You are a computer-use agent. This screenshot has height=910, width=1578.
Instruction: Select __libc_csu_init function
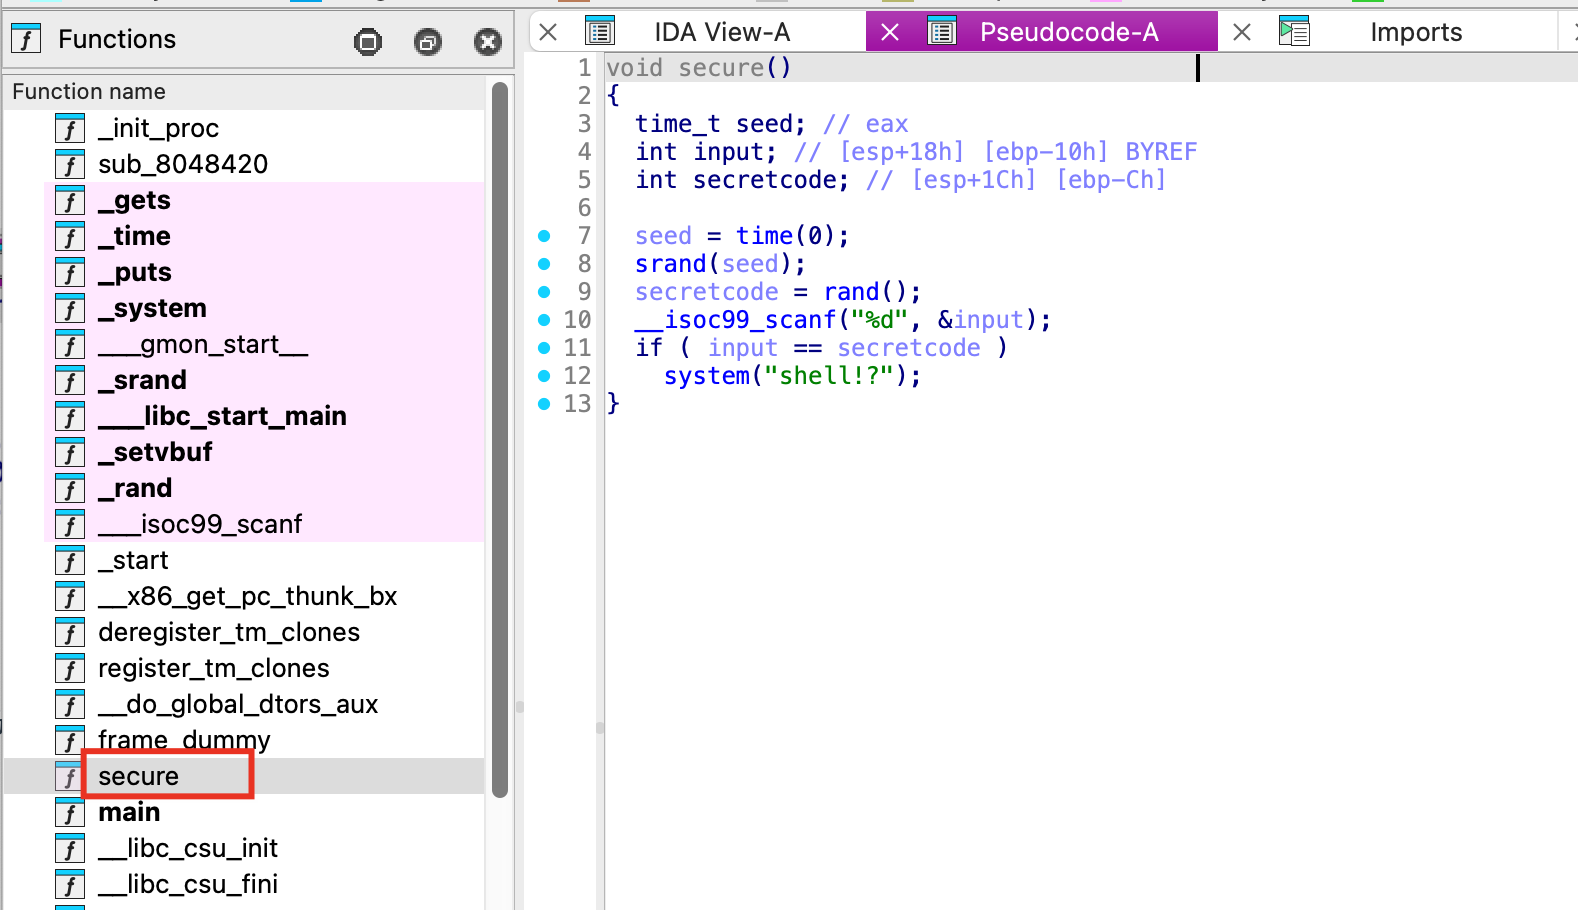point(188,848)
